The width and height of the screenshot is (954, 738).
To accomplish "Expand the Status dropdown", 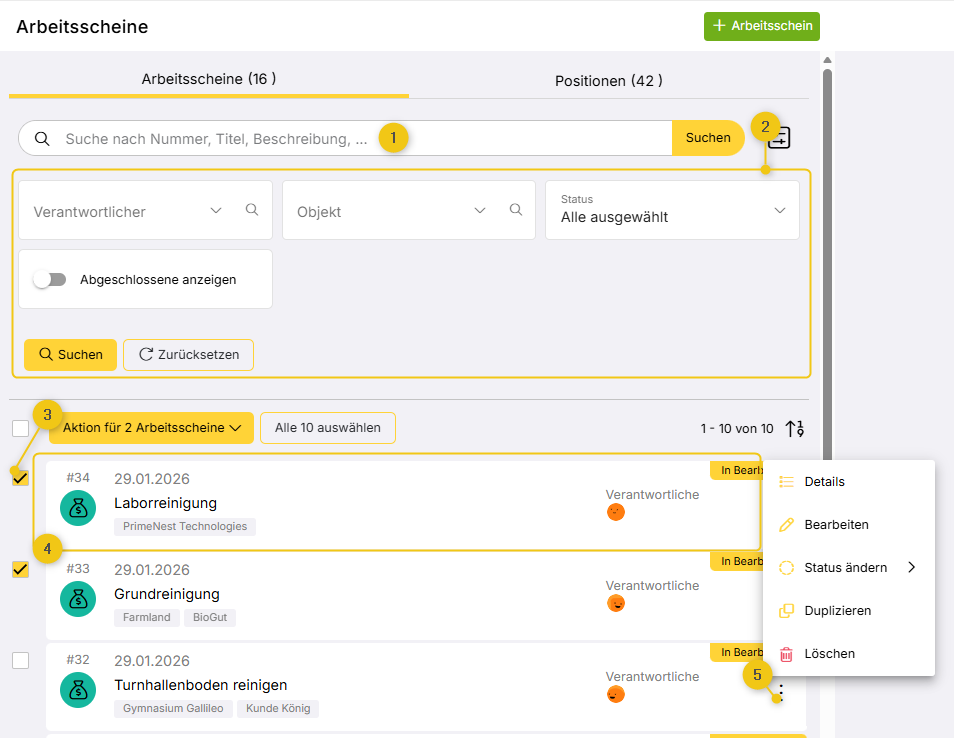I will (780, 210).
